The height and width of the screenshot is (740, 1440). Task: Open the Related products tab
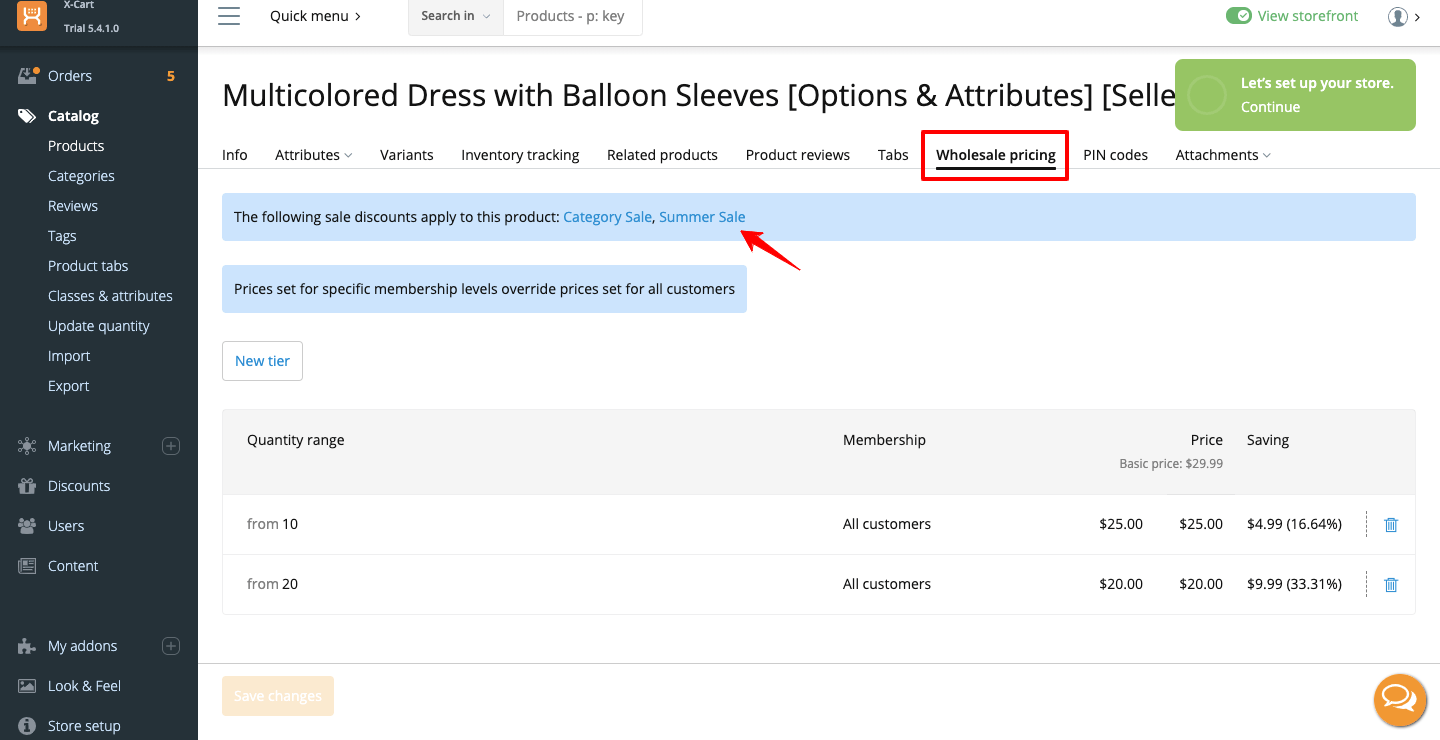[x=662, y=155]
